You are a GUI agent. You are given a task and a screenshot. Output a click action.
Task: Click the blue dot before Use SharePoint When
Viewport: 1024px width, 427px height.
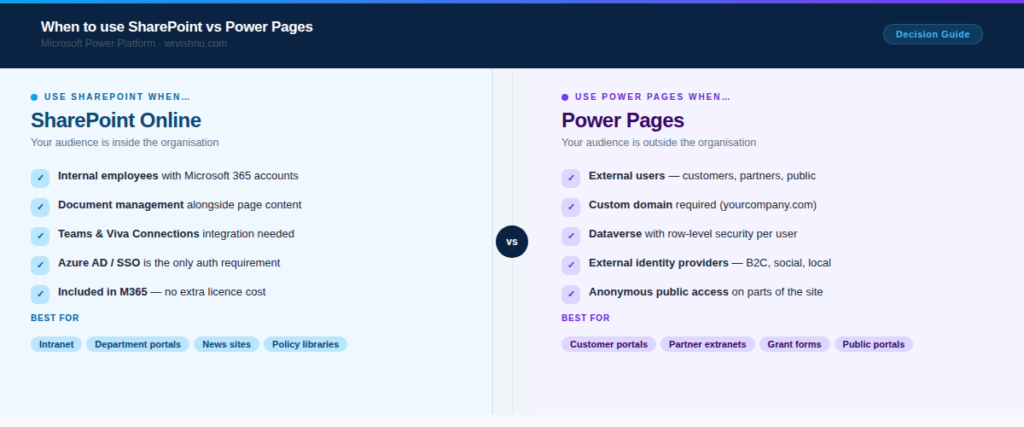tap(34, 97)
